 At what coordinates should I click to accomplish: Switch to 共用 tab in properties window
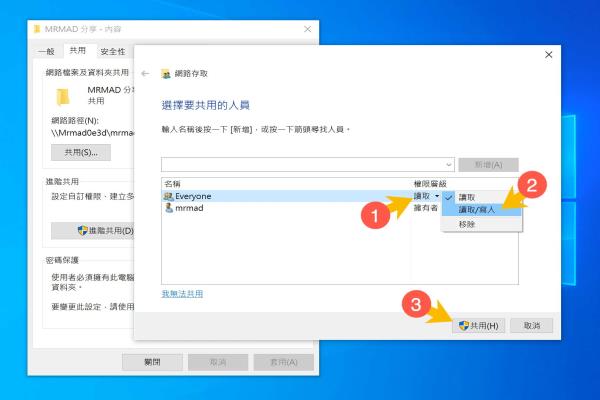coord(78,51)
